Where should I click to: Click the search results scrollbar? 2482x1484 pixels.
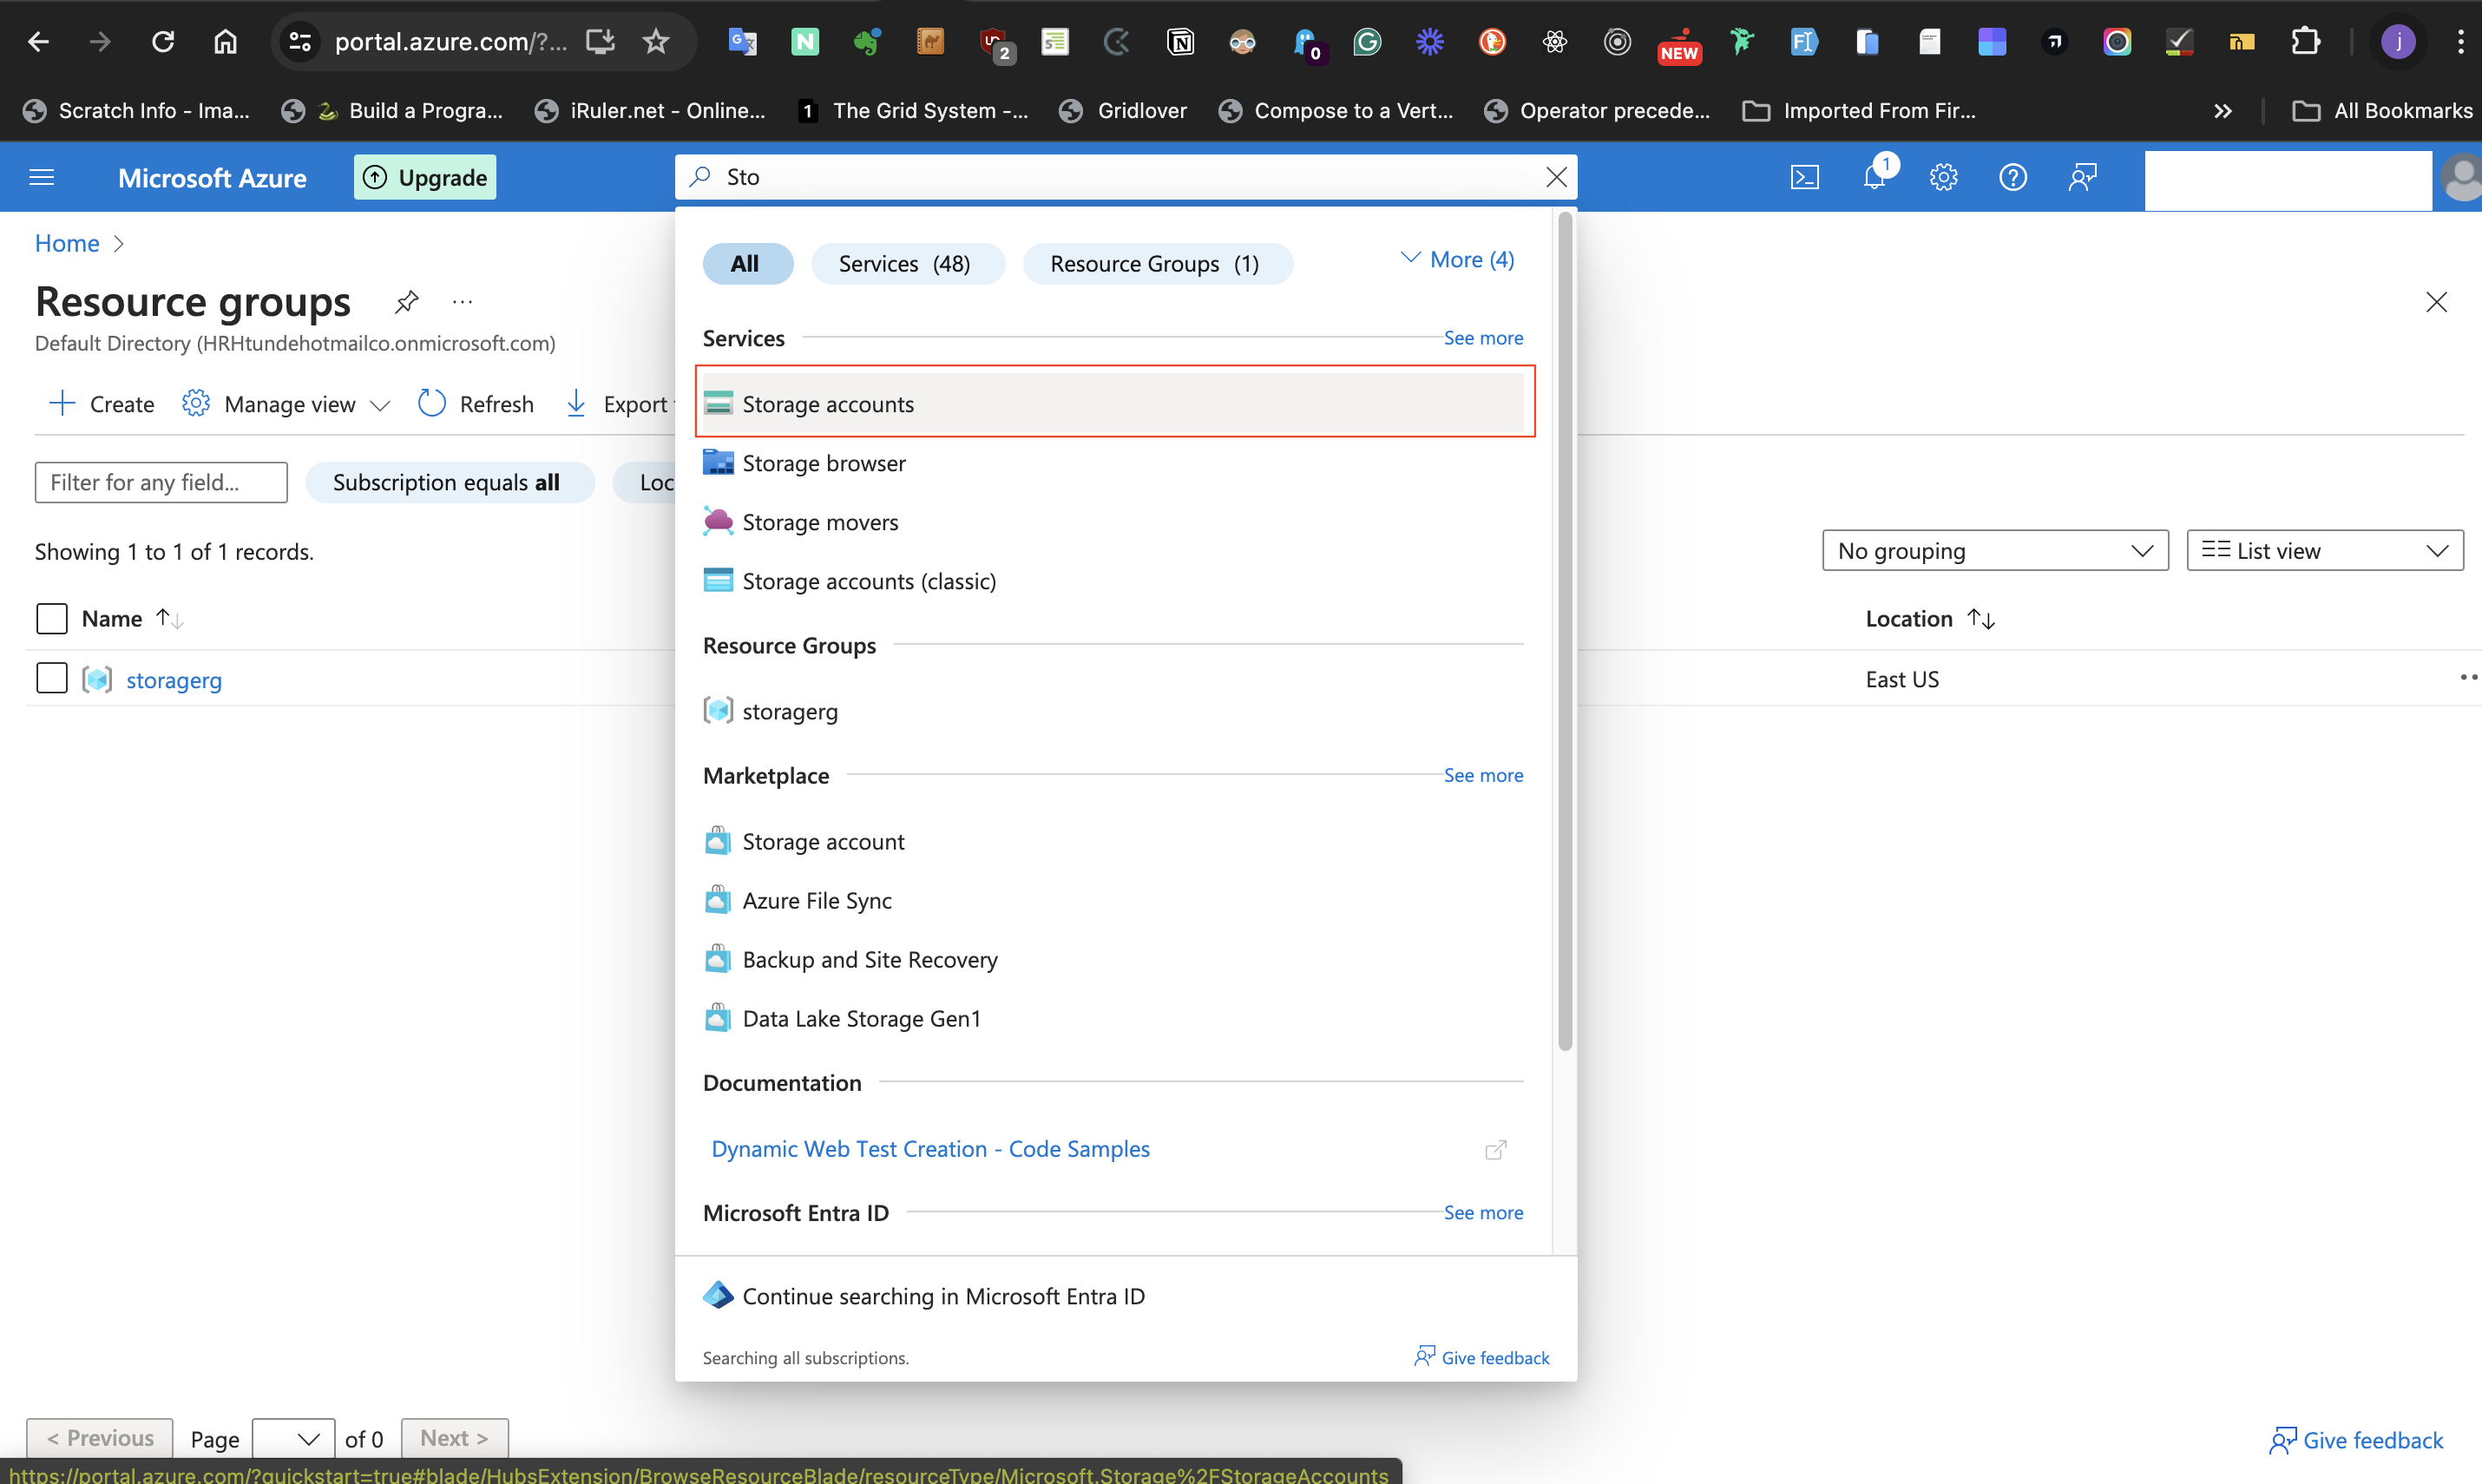coord(1565,630)
